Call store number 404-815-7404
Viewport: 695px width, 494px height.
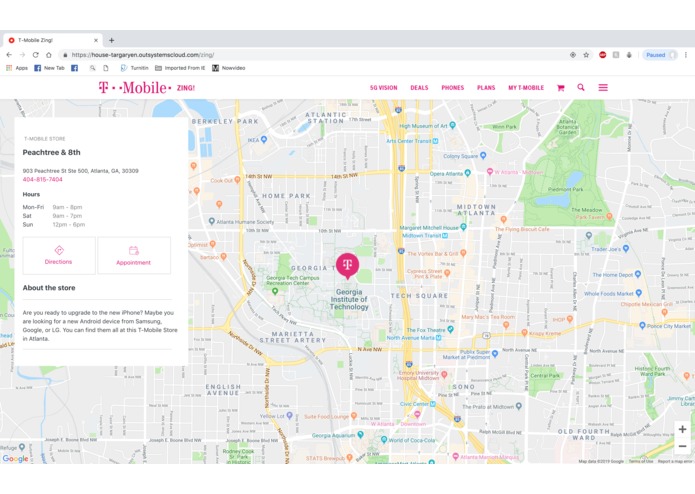[43, 179]
